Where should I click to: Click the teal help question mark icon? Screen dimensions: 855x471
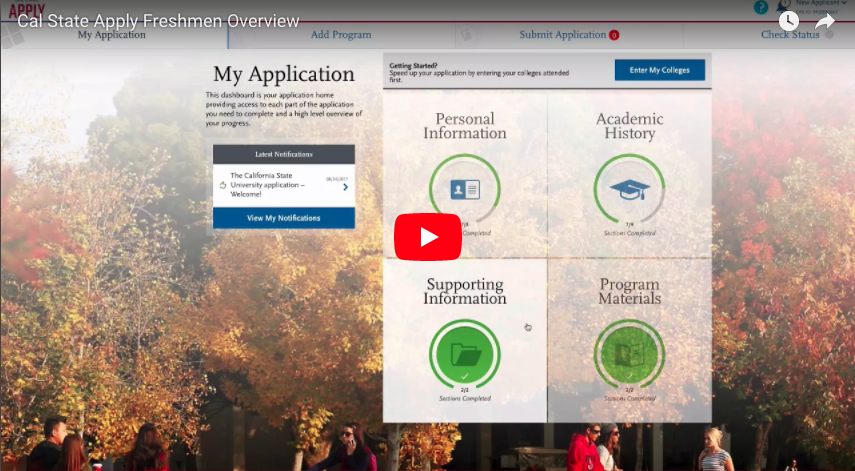tap(761, 7)
